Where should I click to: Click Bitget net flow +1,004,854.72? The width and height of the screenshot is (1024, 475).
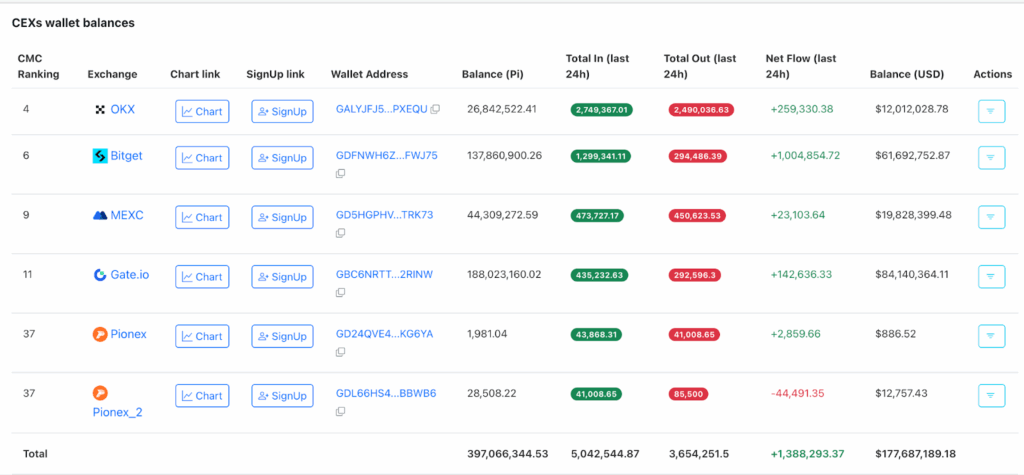(805, 156)
